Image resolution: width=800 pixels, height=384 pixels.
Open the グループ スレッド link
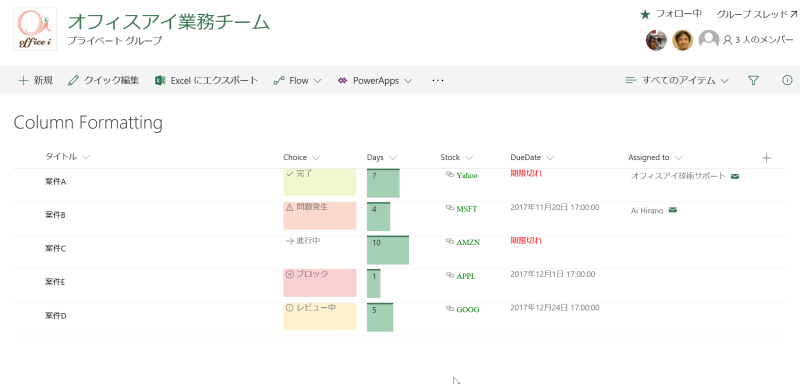(757, 14)
